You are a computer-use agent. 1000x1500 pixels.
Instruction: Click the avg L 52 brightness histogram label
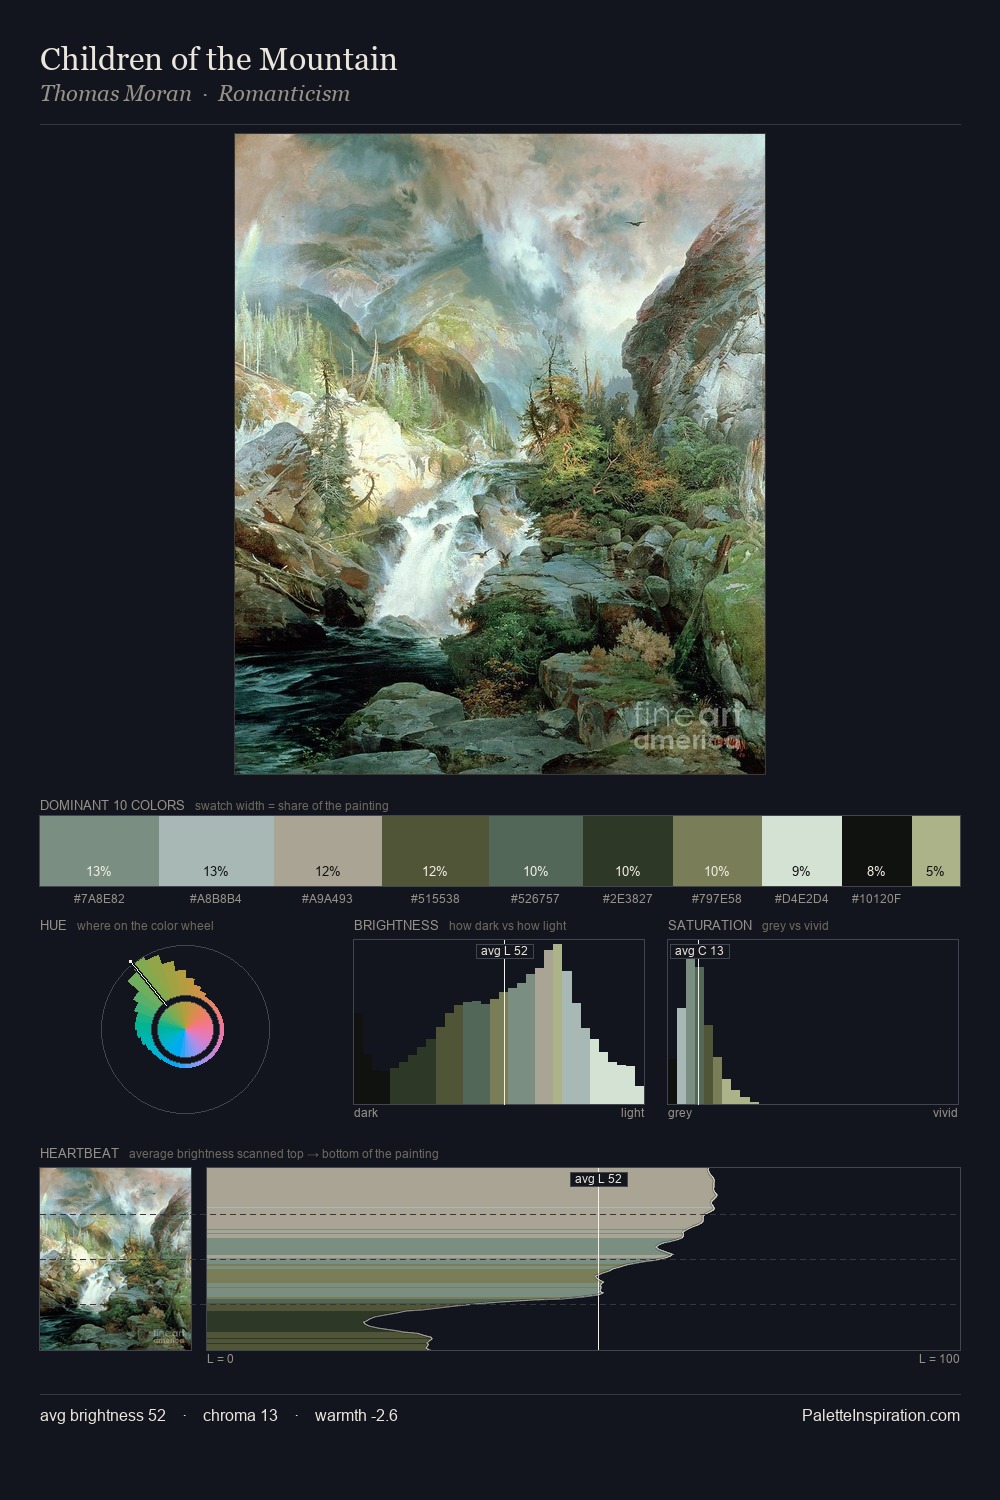tap(504, 951)
